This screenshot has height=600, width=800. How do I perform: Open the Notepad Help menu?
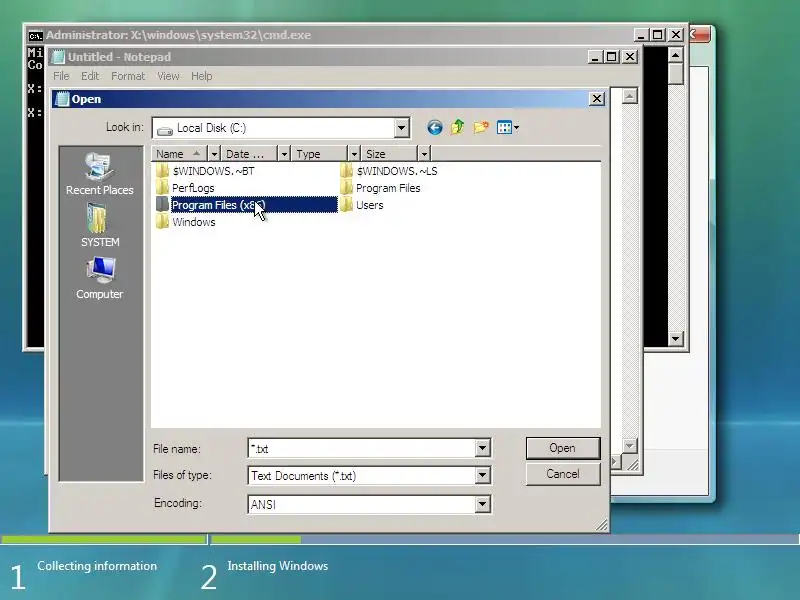202,76
